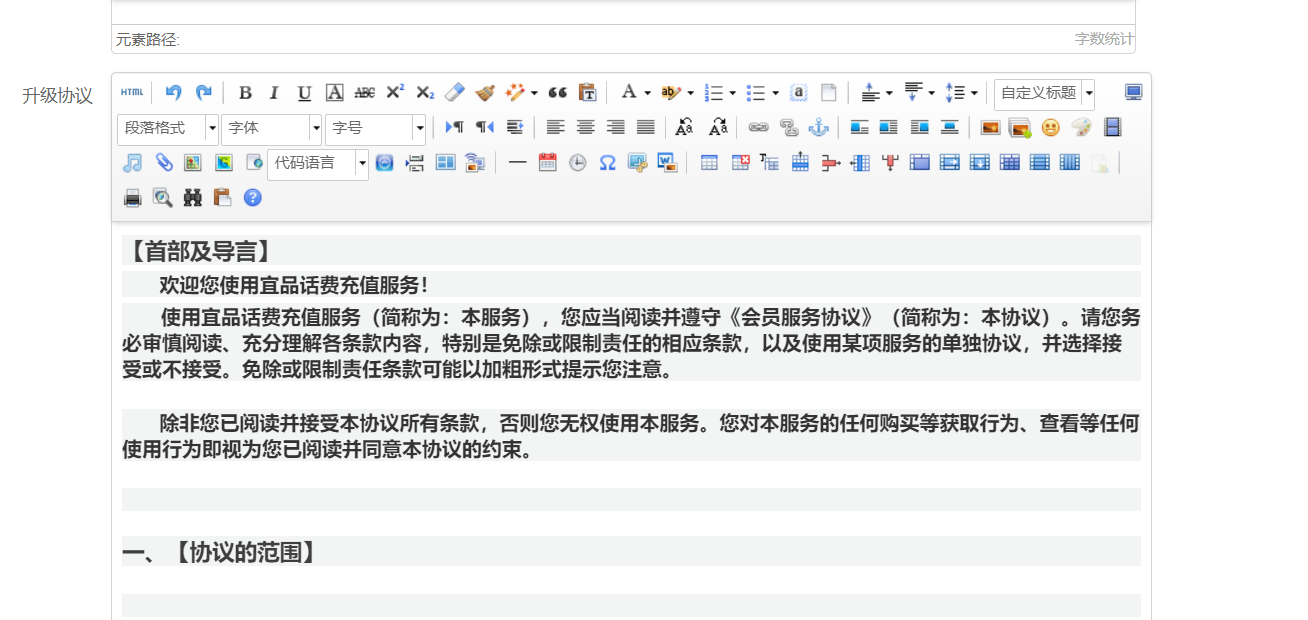This screenshot has width=1308, height=620.
Task: Open the ordered list style arrow
Action: [x=733, y=93]
